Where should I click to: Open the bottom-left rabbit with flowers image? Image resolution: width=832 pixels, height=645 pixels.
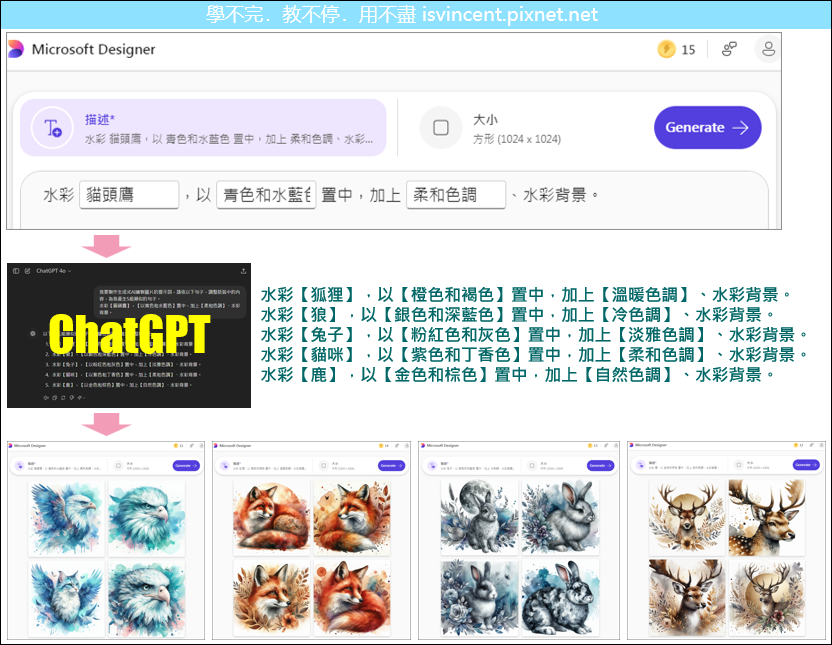tap(479, 598)
